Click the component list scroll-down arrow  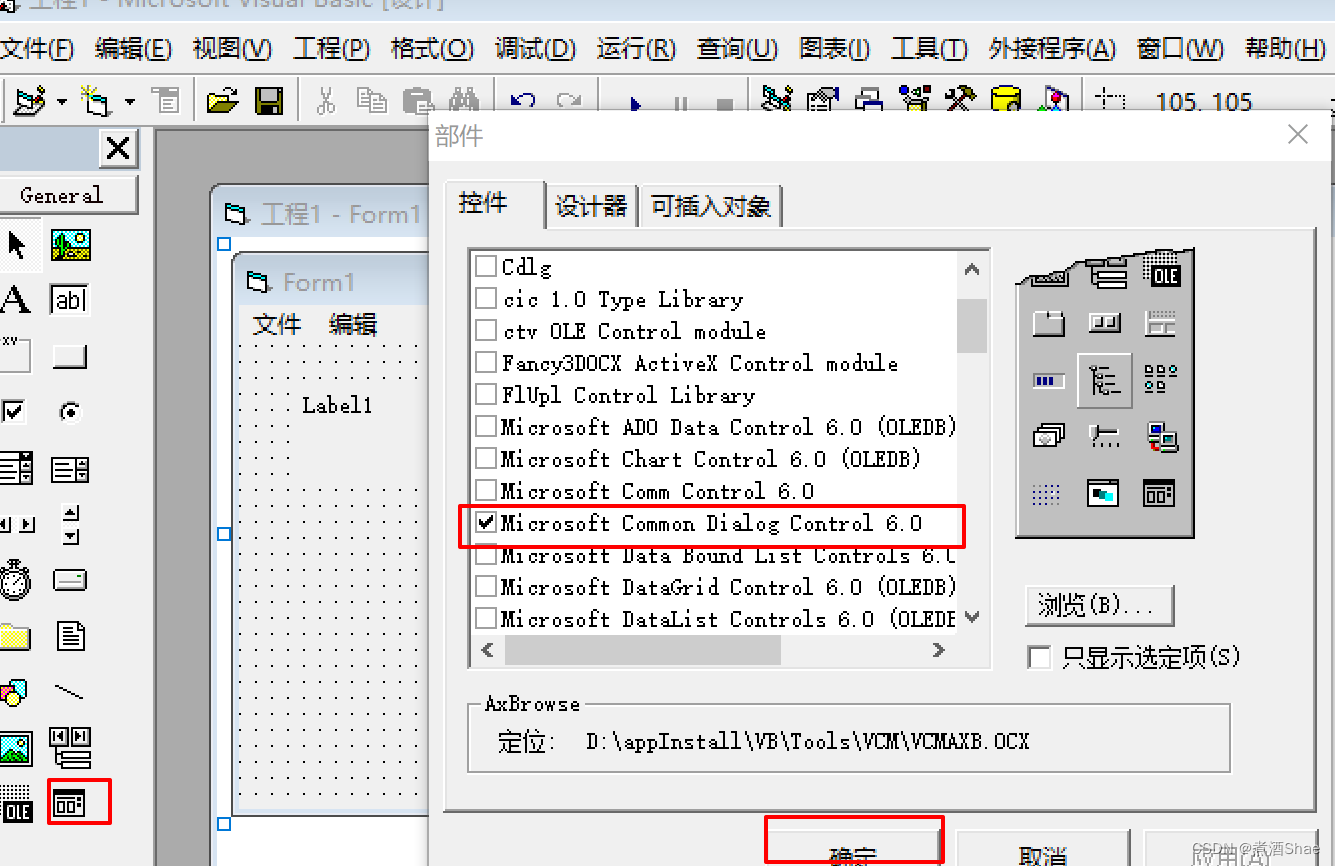[x=972, y=618]
